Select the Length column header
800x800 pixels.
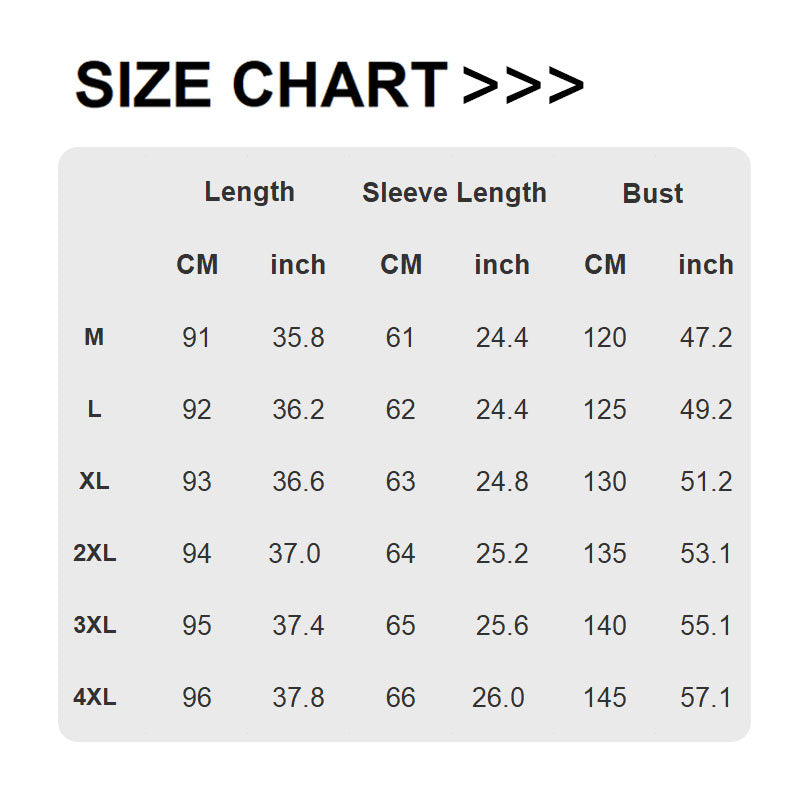pos(249,192)
